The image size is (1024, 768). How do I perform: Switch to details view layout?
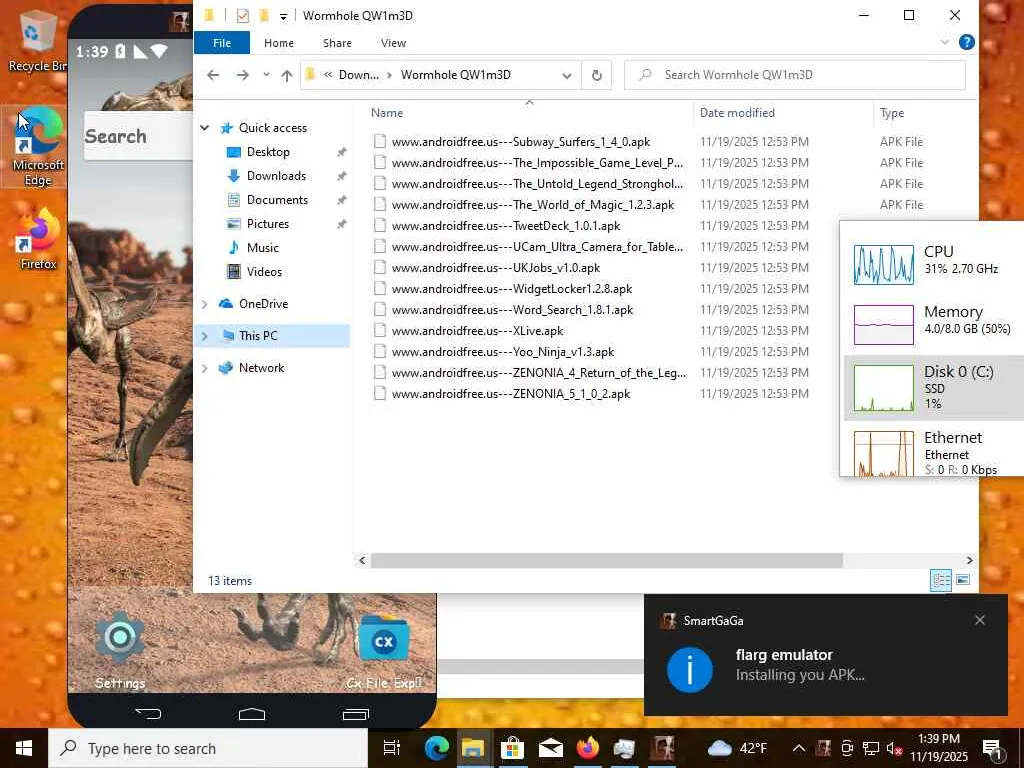click(x=941, y=580)
